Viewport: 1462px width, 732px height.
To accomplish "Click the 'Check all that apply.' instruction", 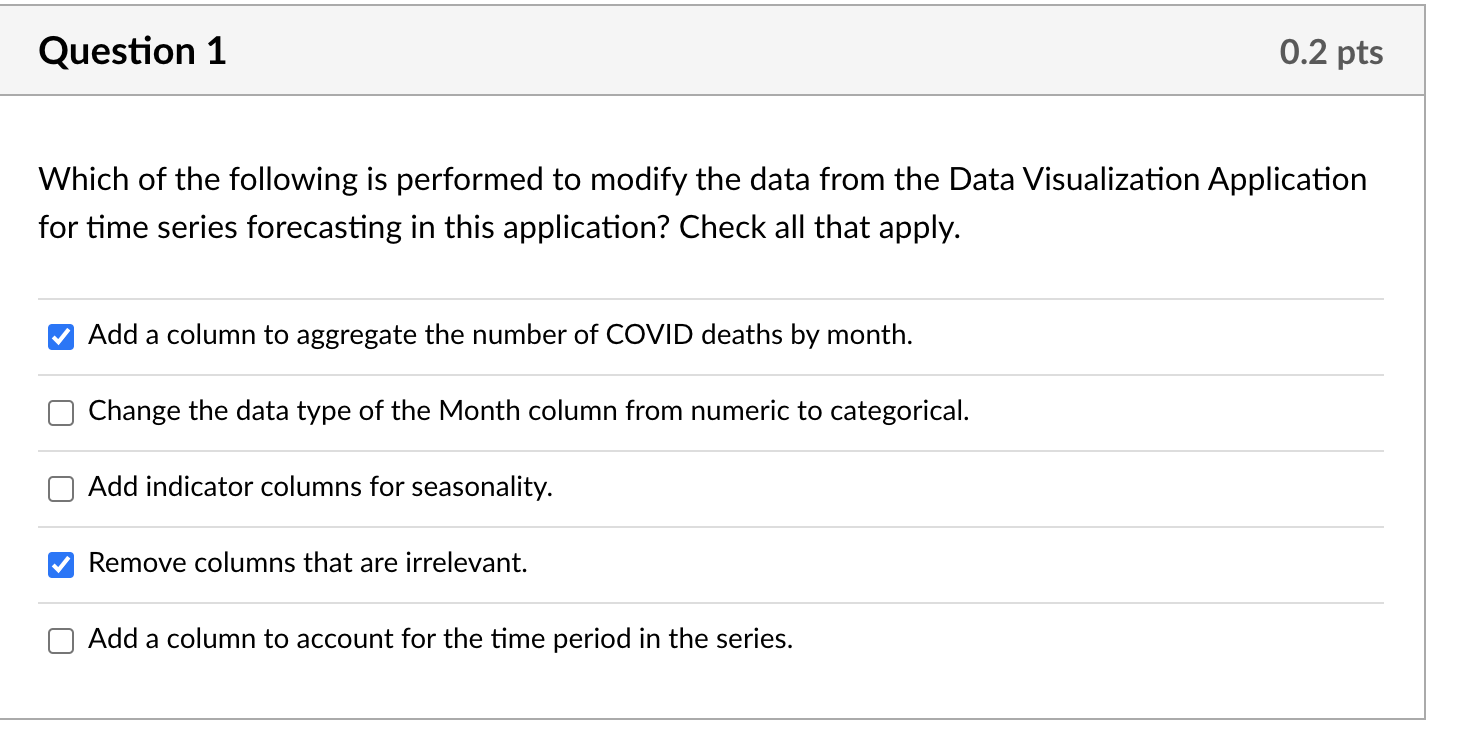I will 820,228.
